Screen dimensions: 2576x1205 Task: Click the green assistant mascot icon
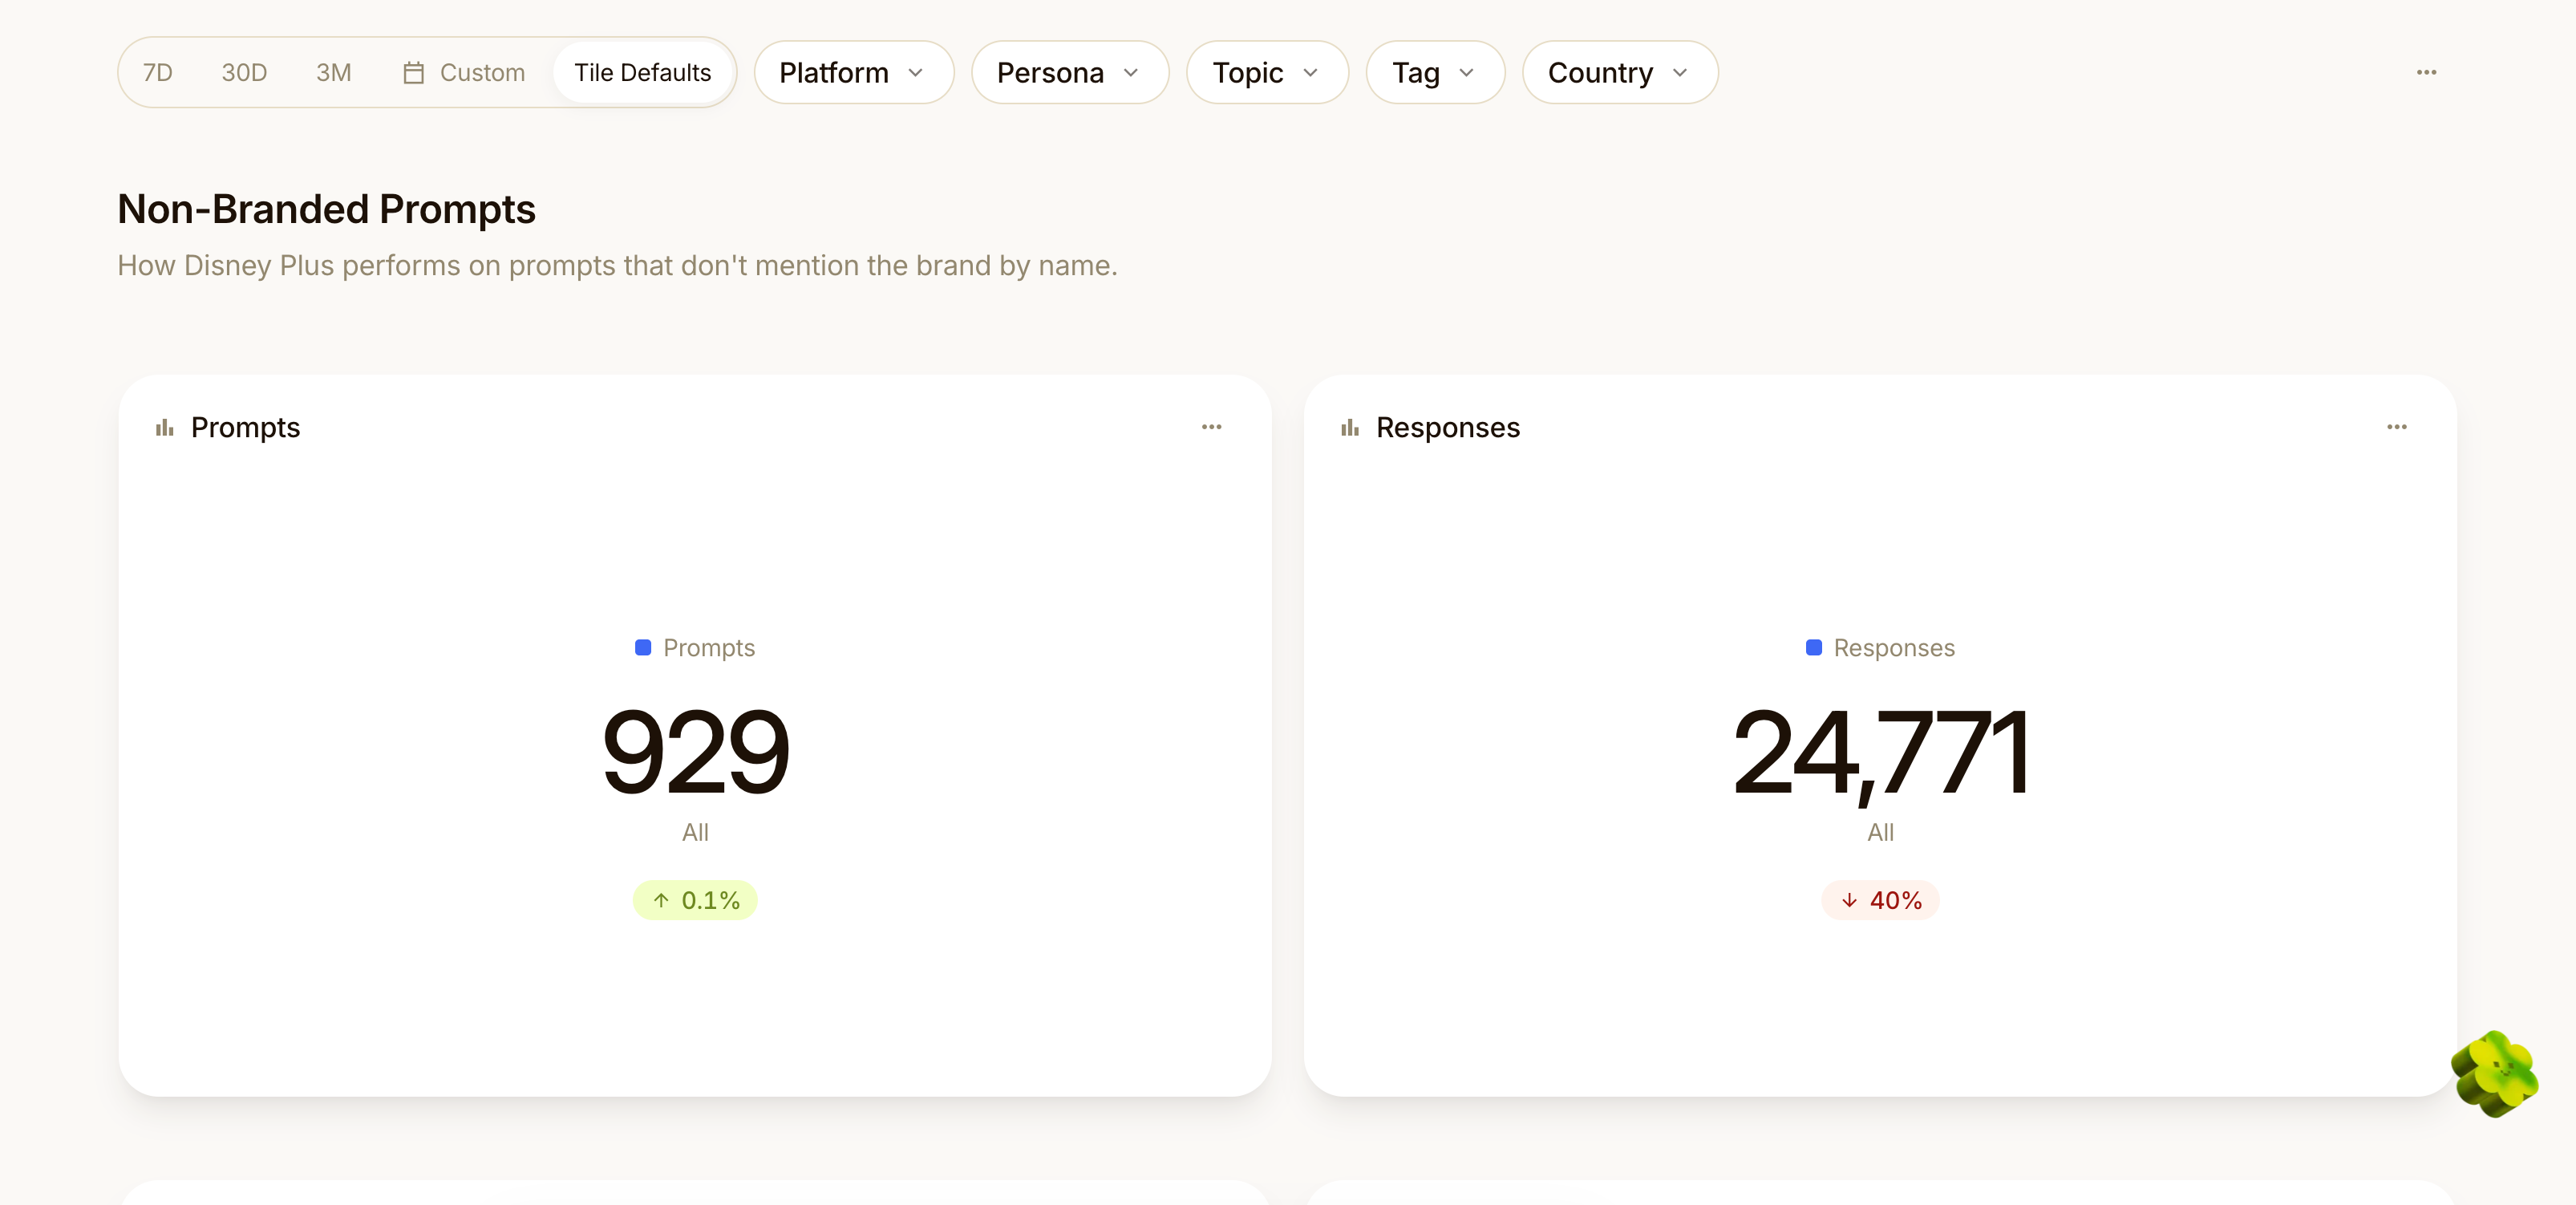tap(2494, 1073)
